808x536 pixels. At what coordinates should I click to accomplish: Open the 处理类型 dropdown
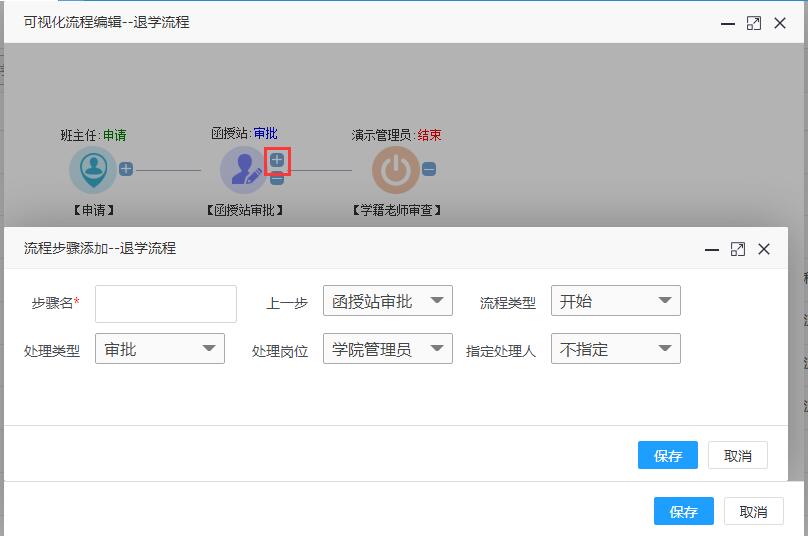pos(159,349)
